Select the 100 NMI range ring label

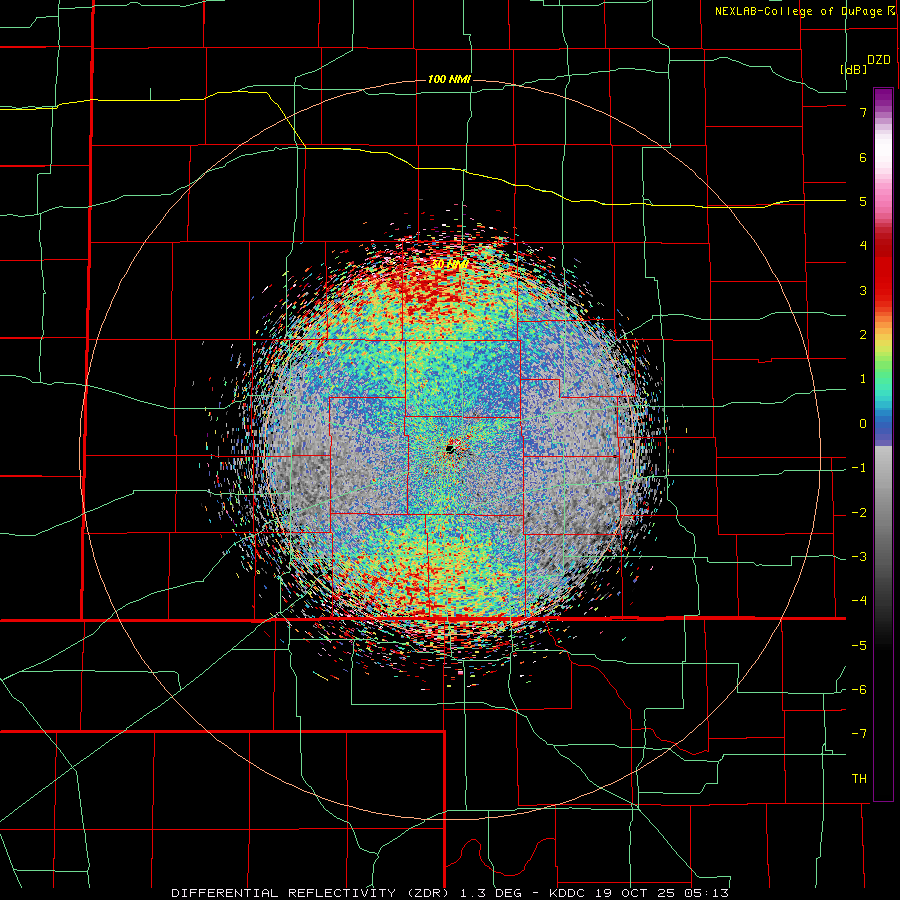click(449, 79)
